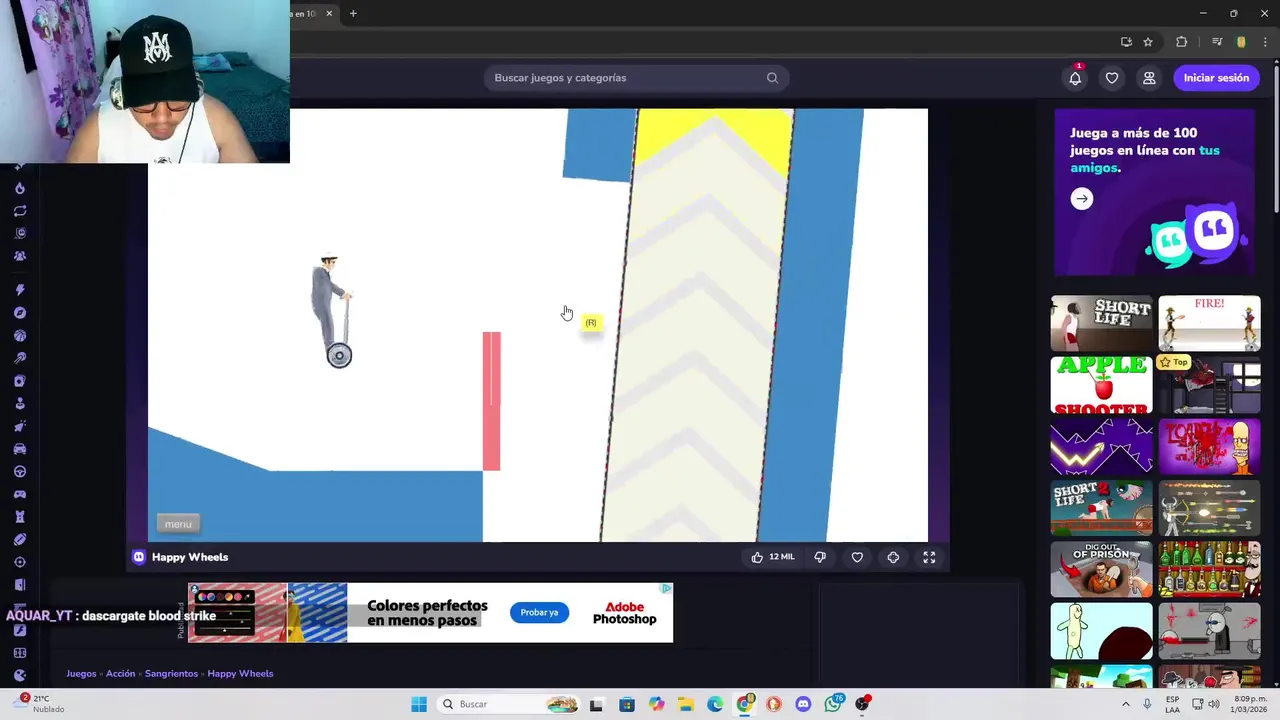Open the crosshair shooting category icon

[20, 562]
